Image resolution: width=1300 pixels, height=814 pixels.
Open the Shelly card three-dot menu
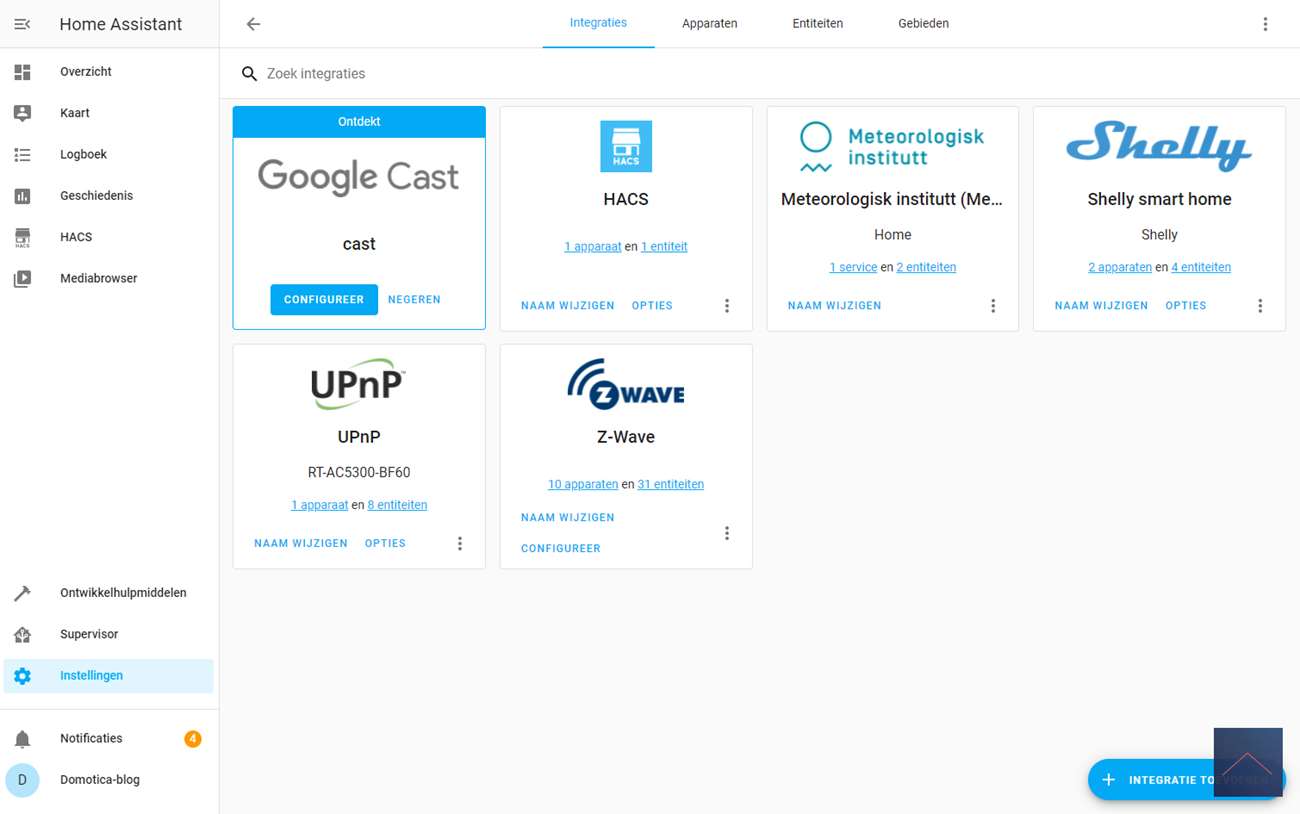coord(1260,306)
